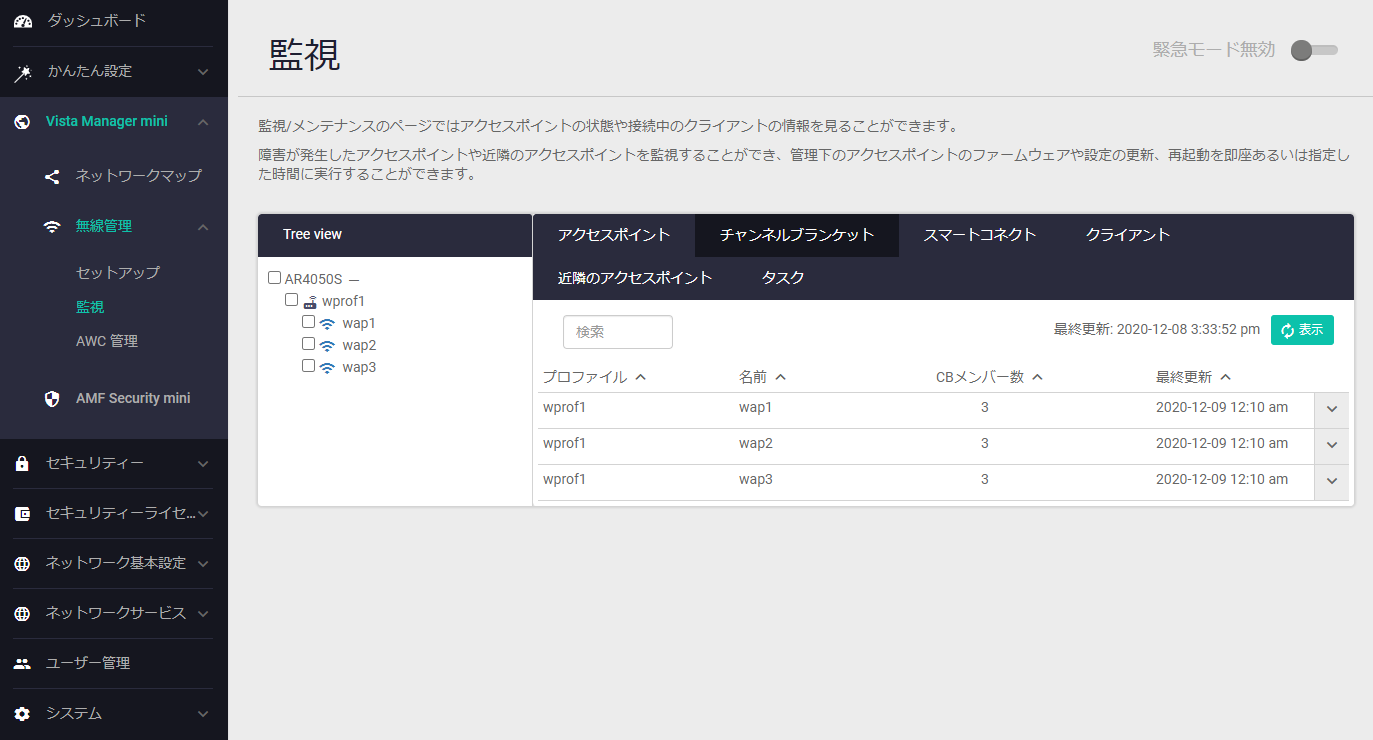Viewport: 1373px width, 740px height.
Task: Click the システム gear icon
Action: tap(22, 714)
